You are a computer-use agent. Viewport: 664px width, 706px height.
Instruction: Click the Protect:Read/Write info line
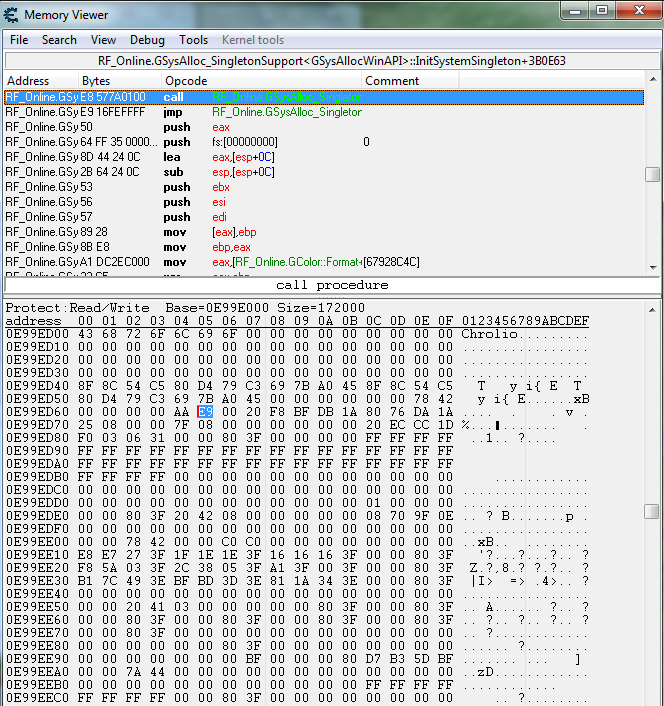coord(185,308)
